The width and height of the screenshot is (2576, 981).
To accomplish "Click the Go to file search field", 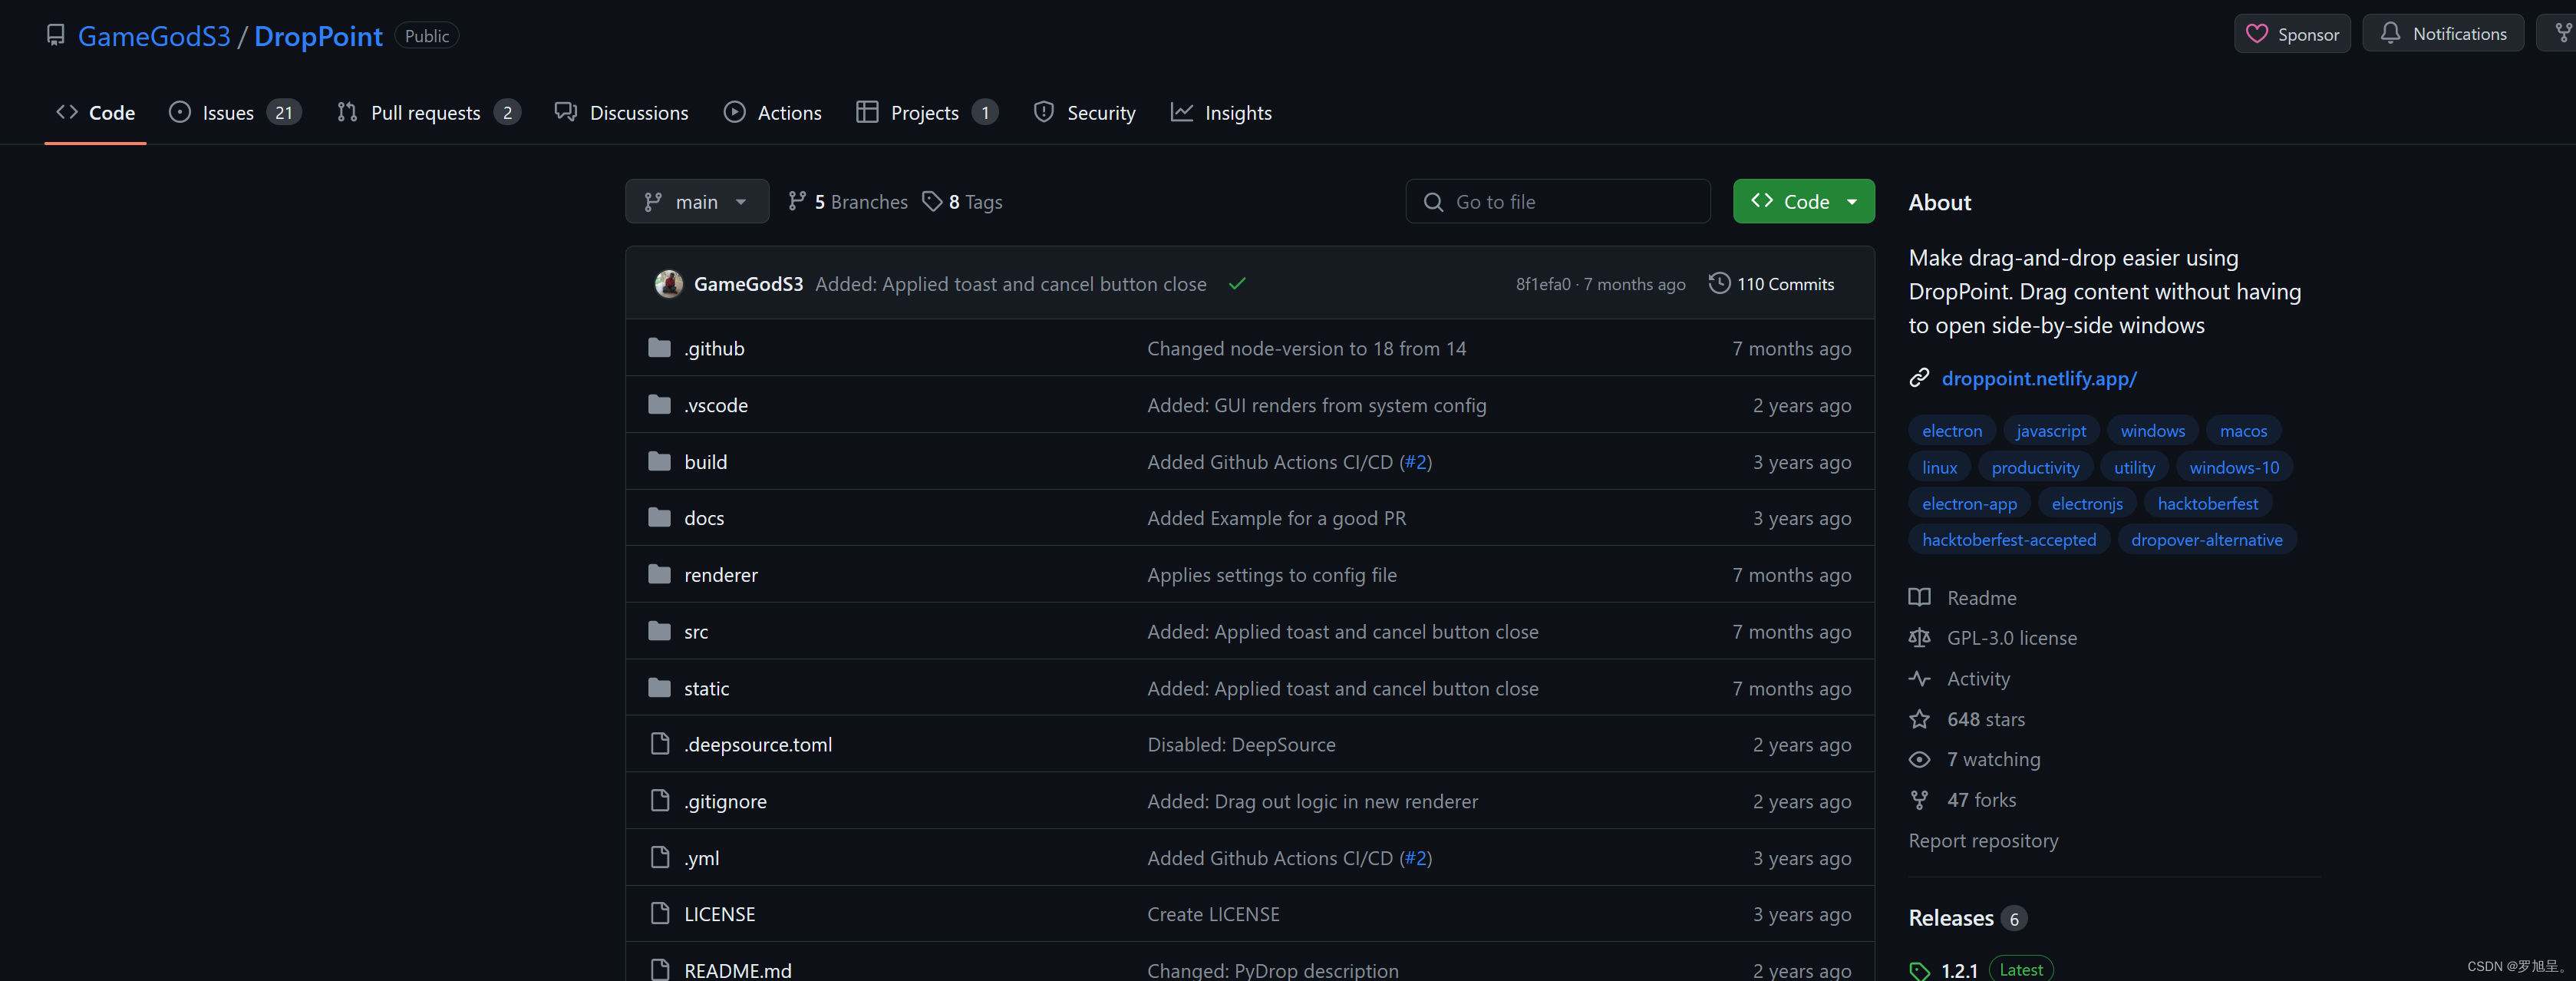I will pos(1558,202).
